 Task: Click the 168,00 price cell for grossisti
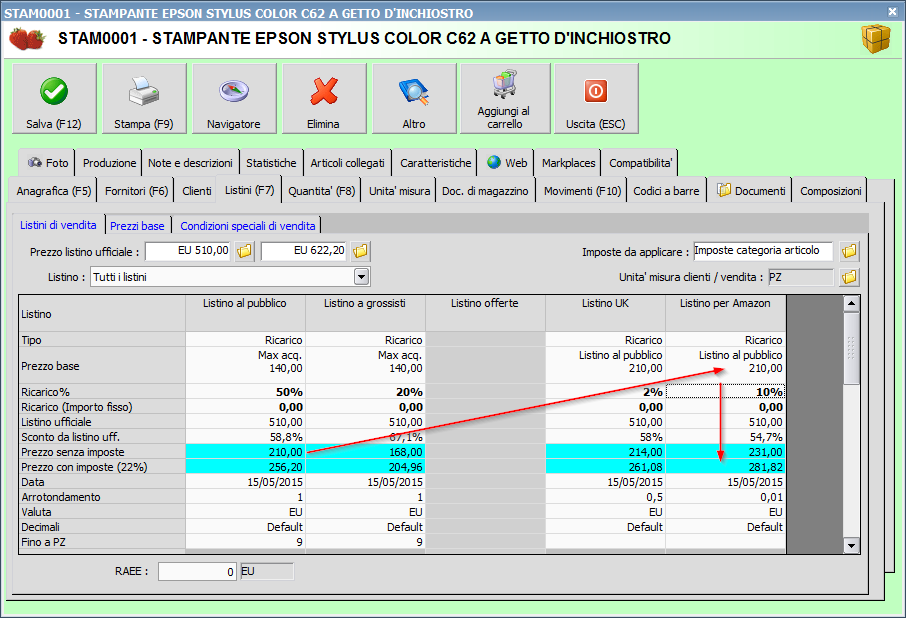(366, 452)
